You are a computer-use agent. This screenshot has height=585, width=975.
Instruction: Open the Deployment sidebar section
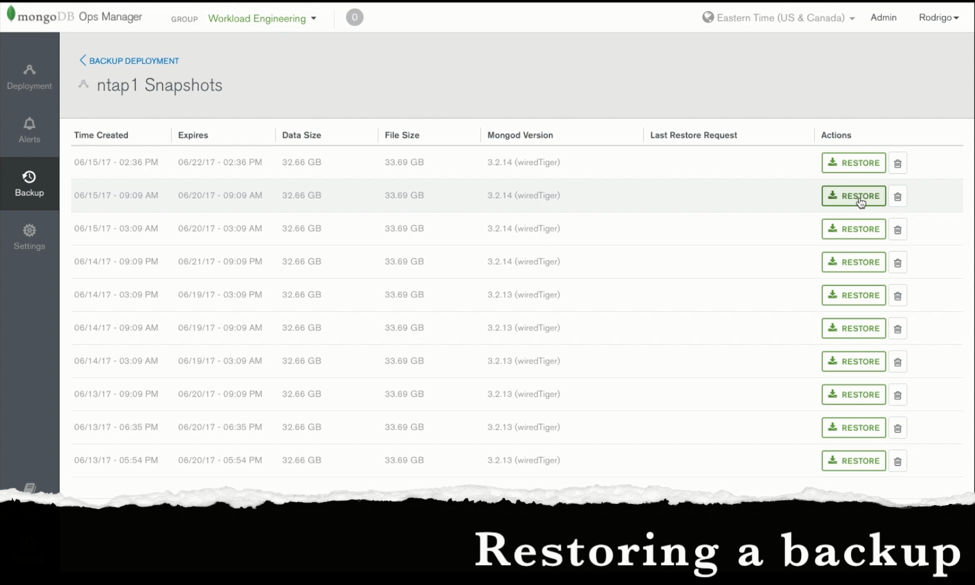[x=29, y=77]
